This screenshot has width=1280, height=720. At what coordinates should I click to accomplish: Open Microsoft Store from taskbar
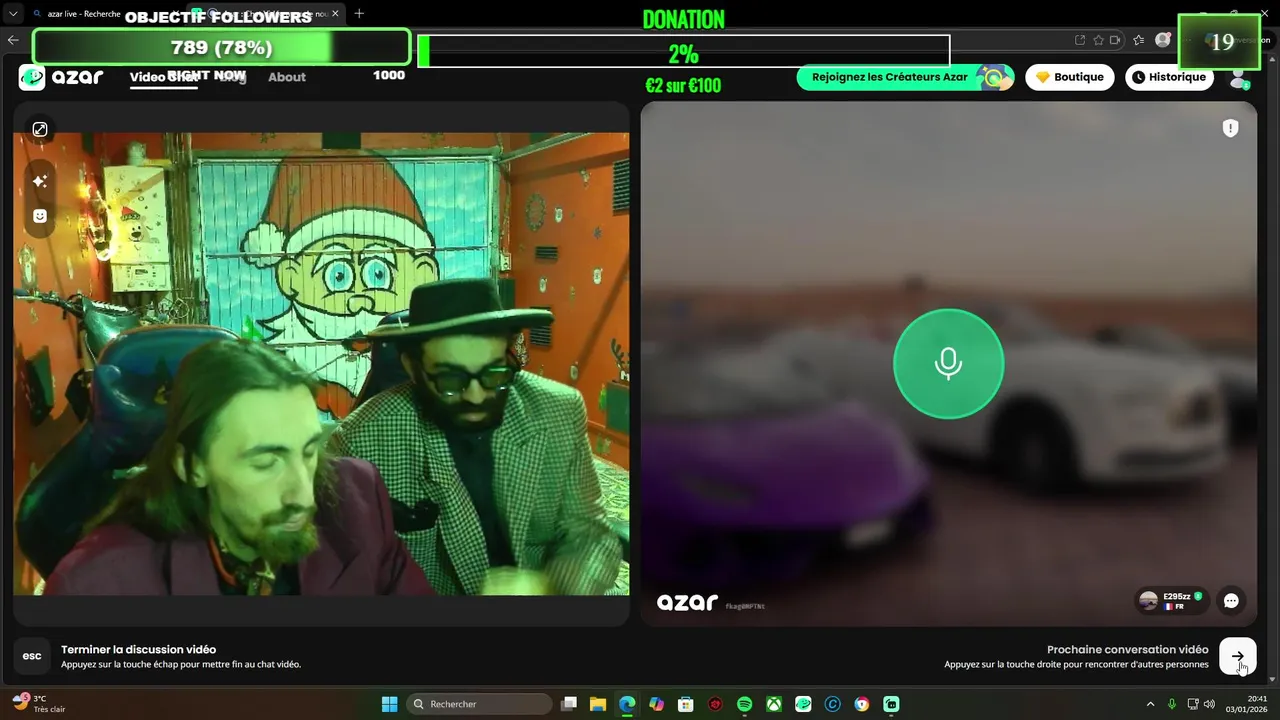click(685, 704)
